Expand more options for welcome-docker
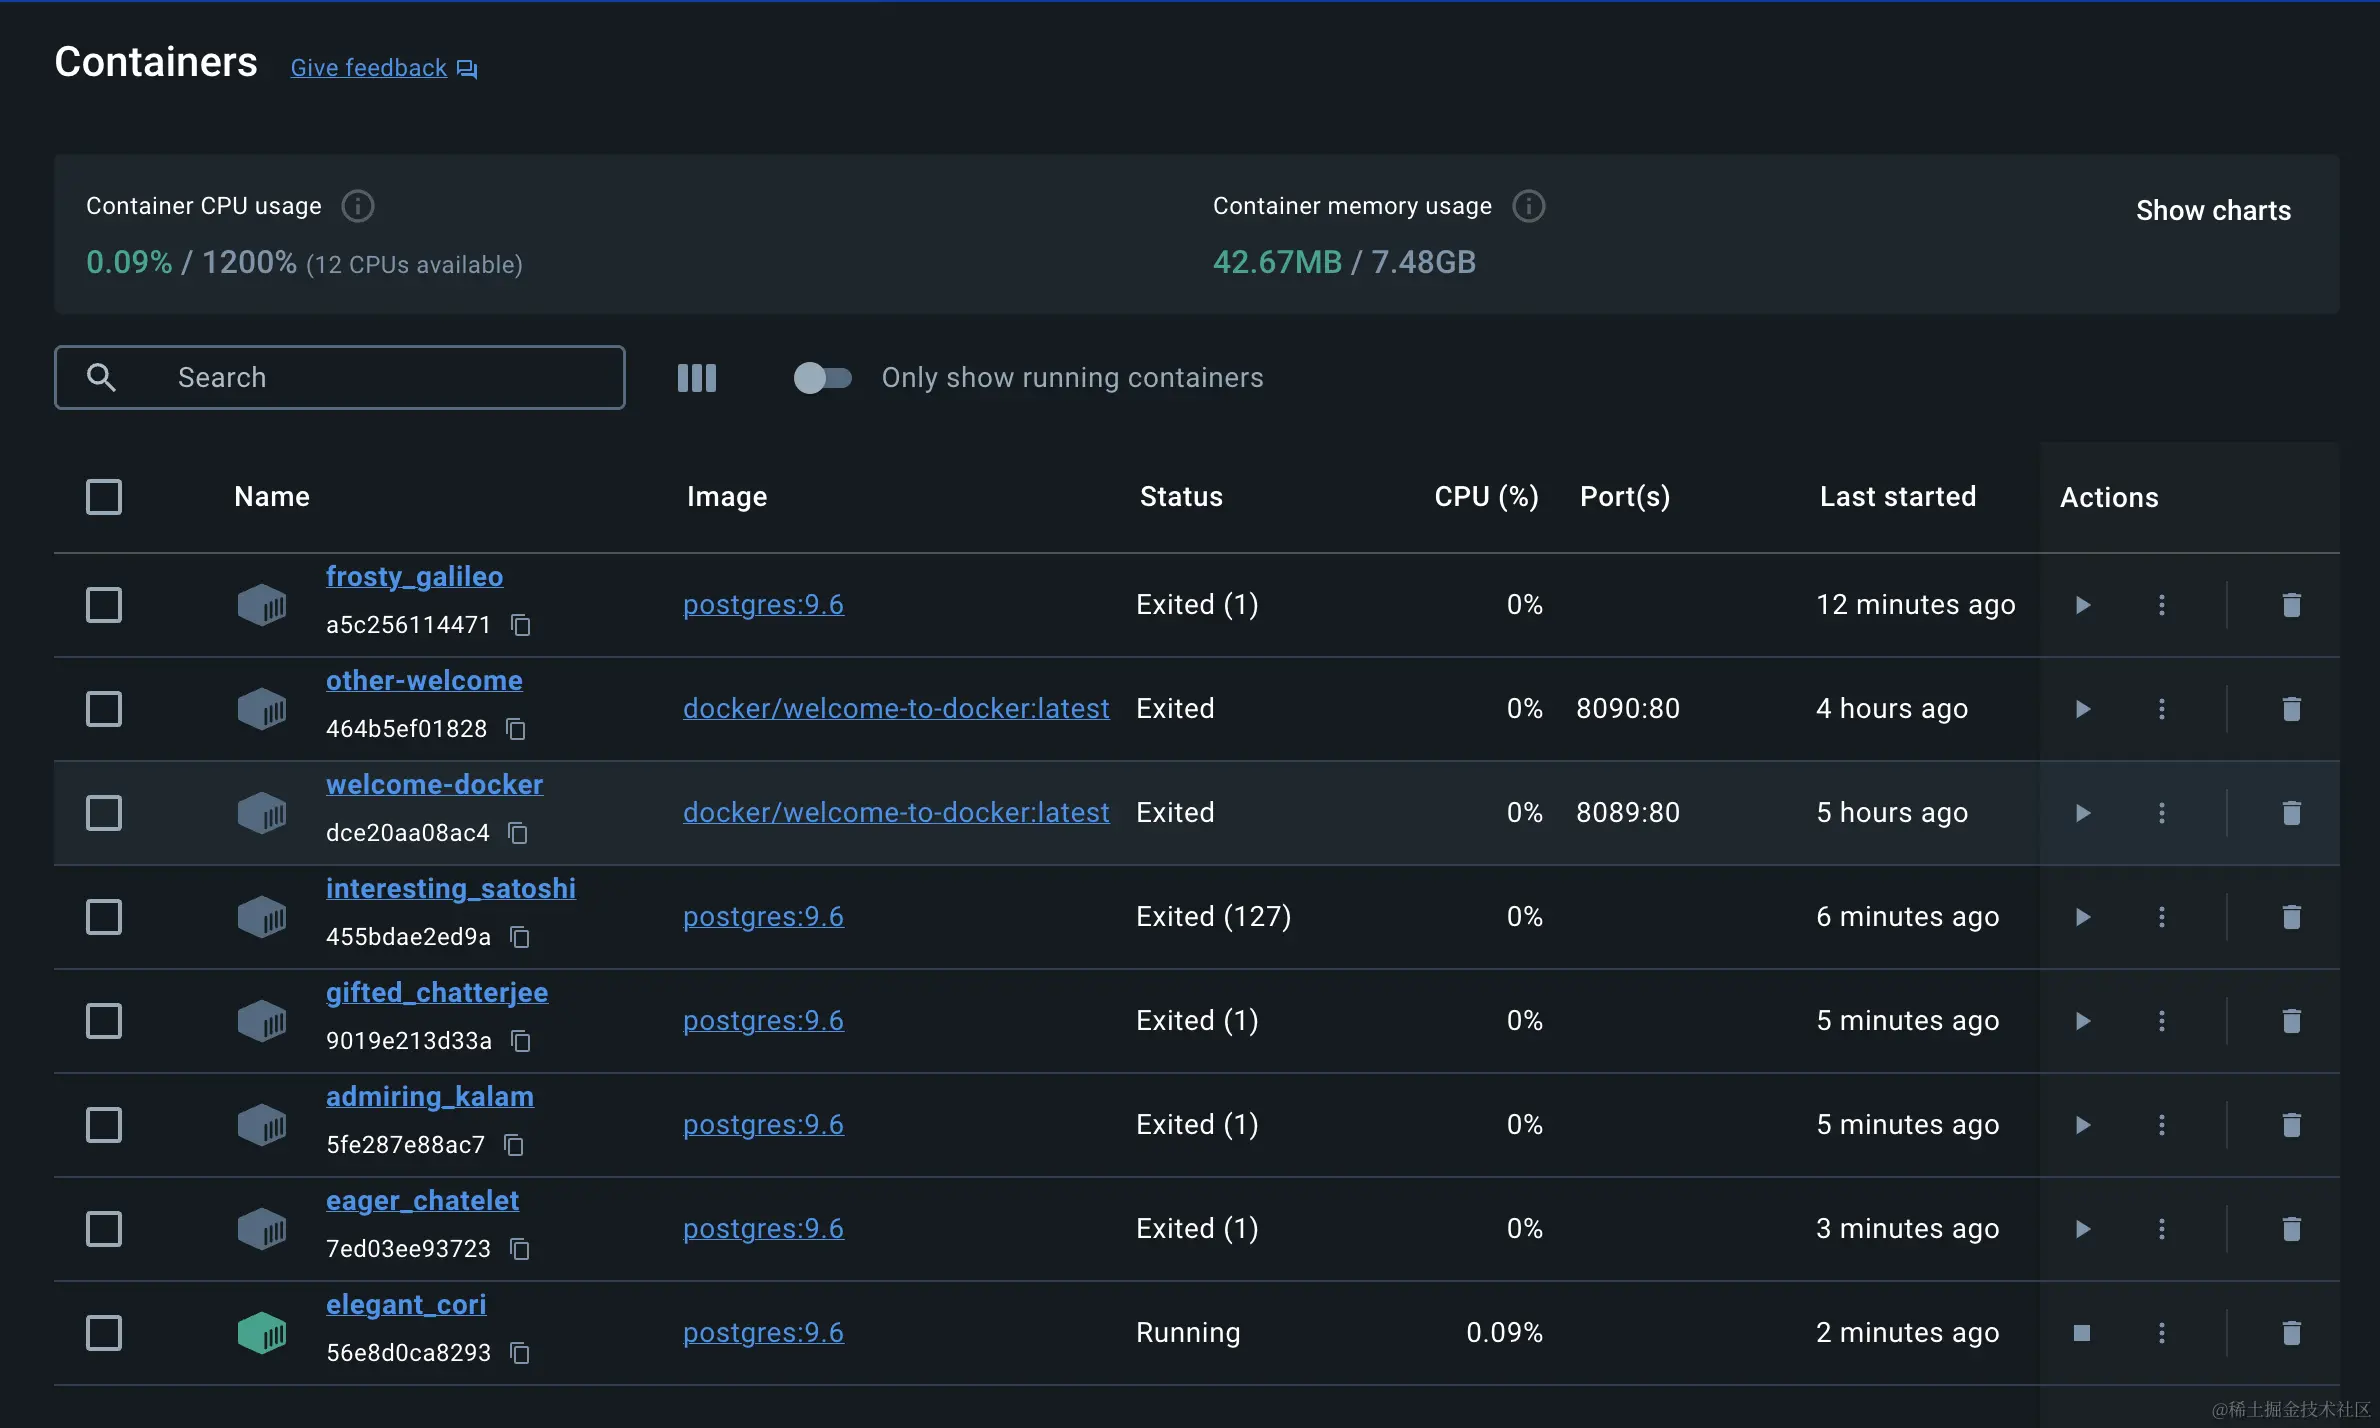The height and width of the screenshot is (1428, 2380). [2162, 813]
